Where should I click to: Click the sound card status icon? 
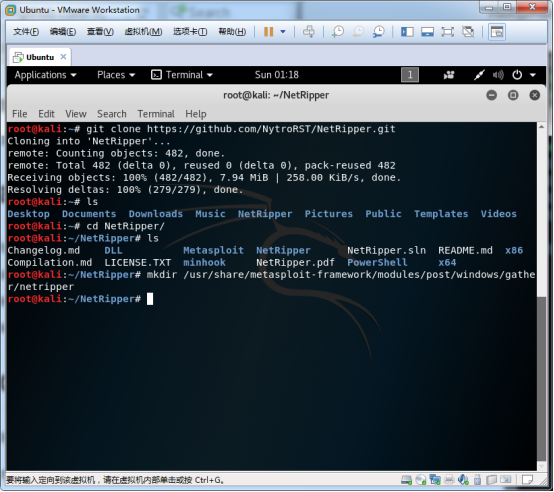click(x=463, y=480)
